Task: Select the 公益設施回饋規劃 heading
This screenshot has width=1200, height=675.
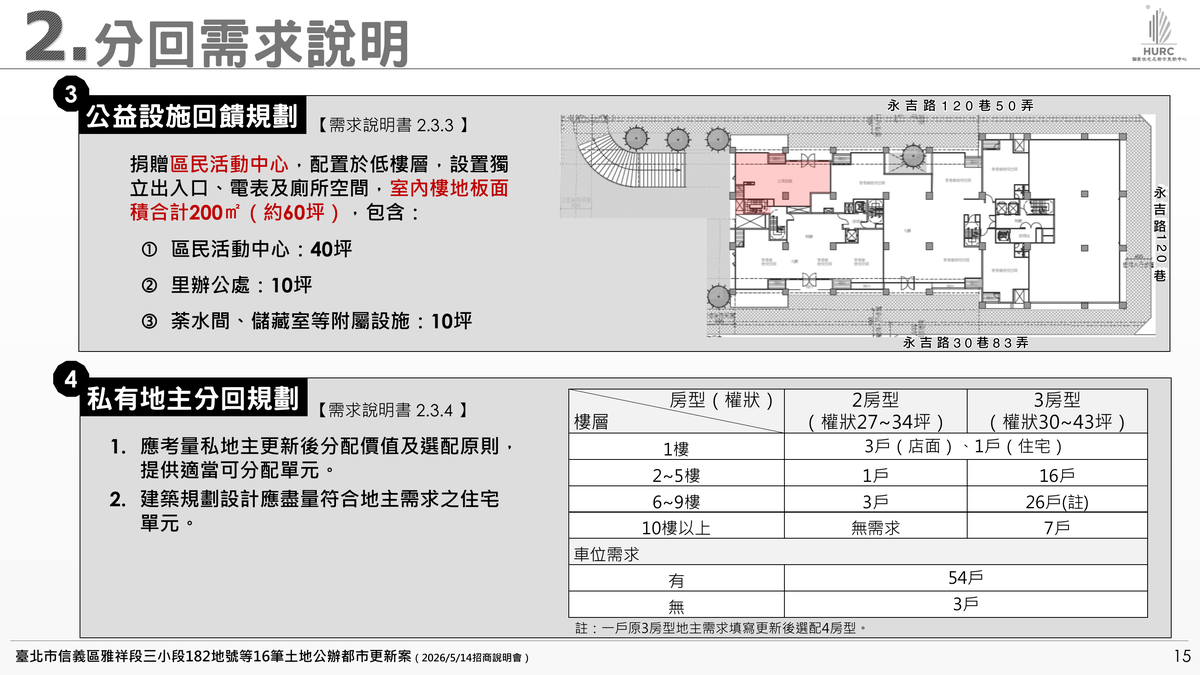Action: (193, 117)
